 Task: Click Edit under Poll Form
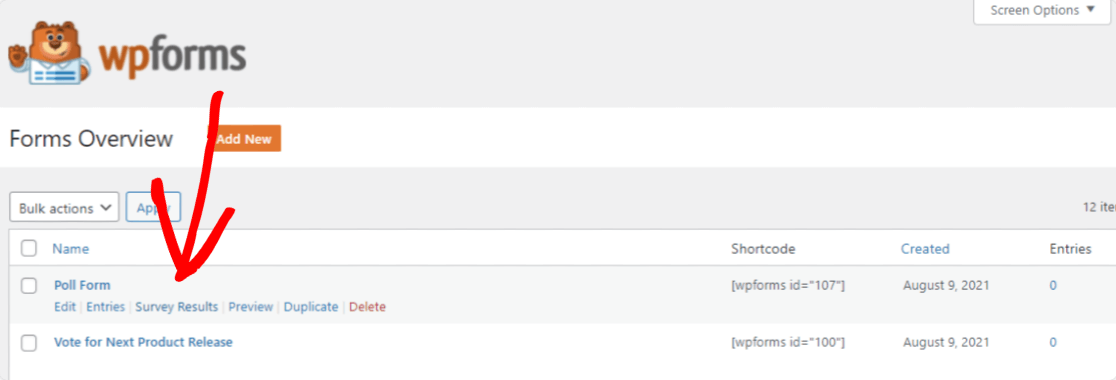pyautogui.click(x=65, y=307)
